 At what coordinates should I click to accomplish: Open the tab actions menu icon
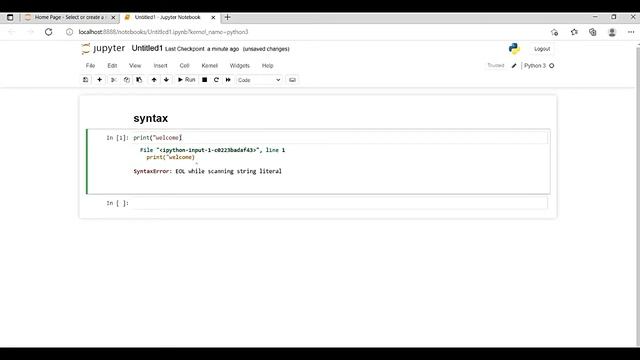[10, 18]
